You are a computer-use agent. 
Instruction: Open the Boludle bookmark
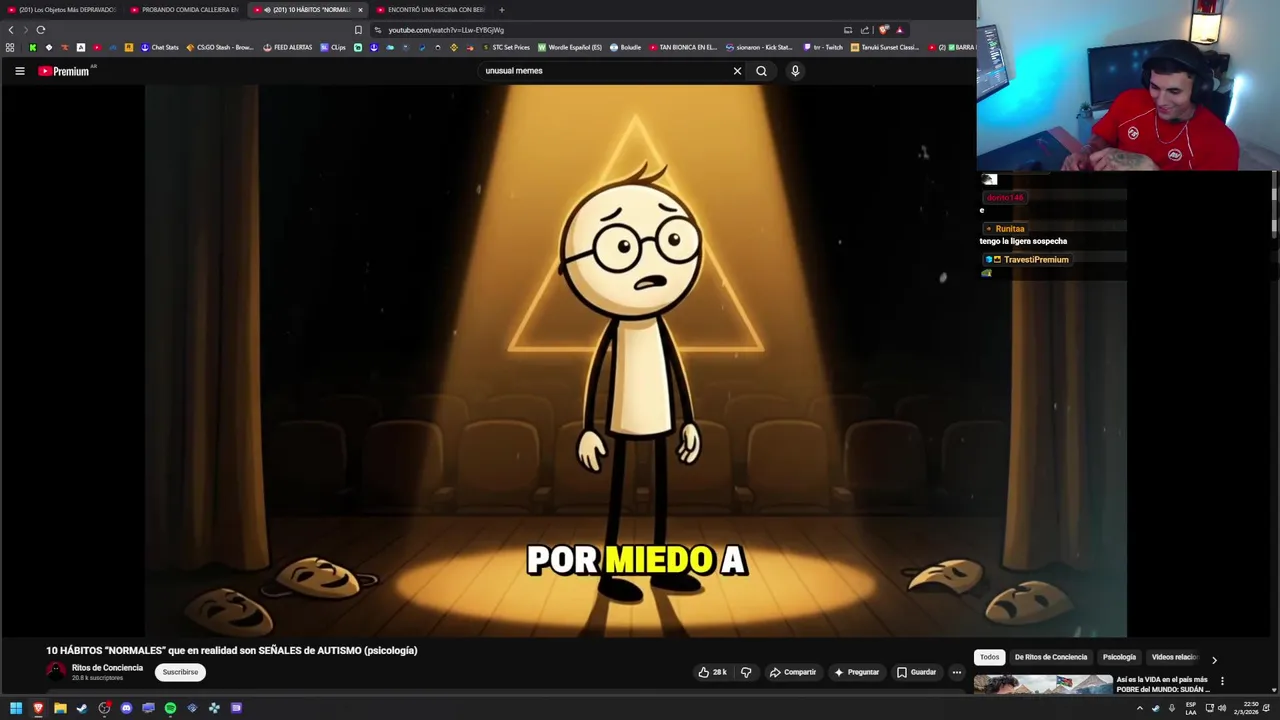click(x=626, y=47)
